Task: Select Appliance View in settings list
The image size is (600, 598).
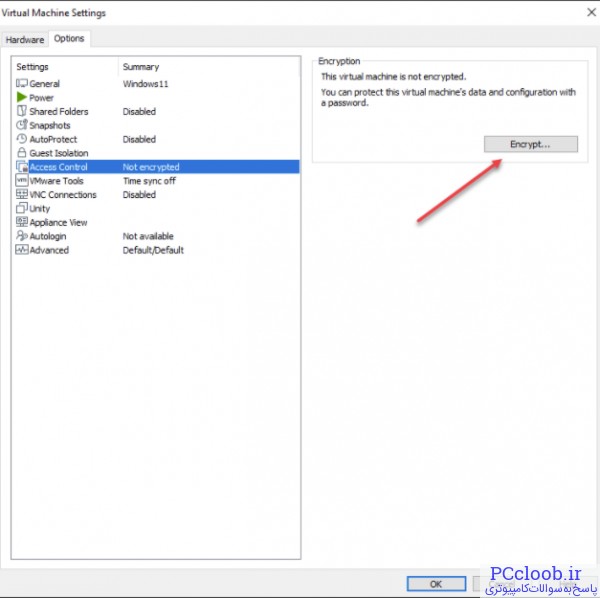Action: [x=156, y=222]
